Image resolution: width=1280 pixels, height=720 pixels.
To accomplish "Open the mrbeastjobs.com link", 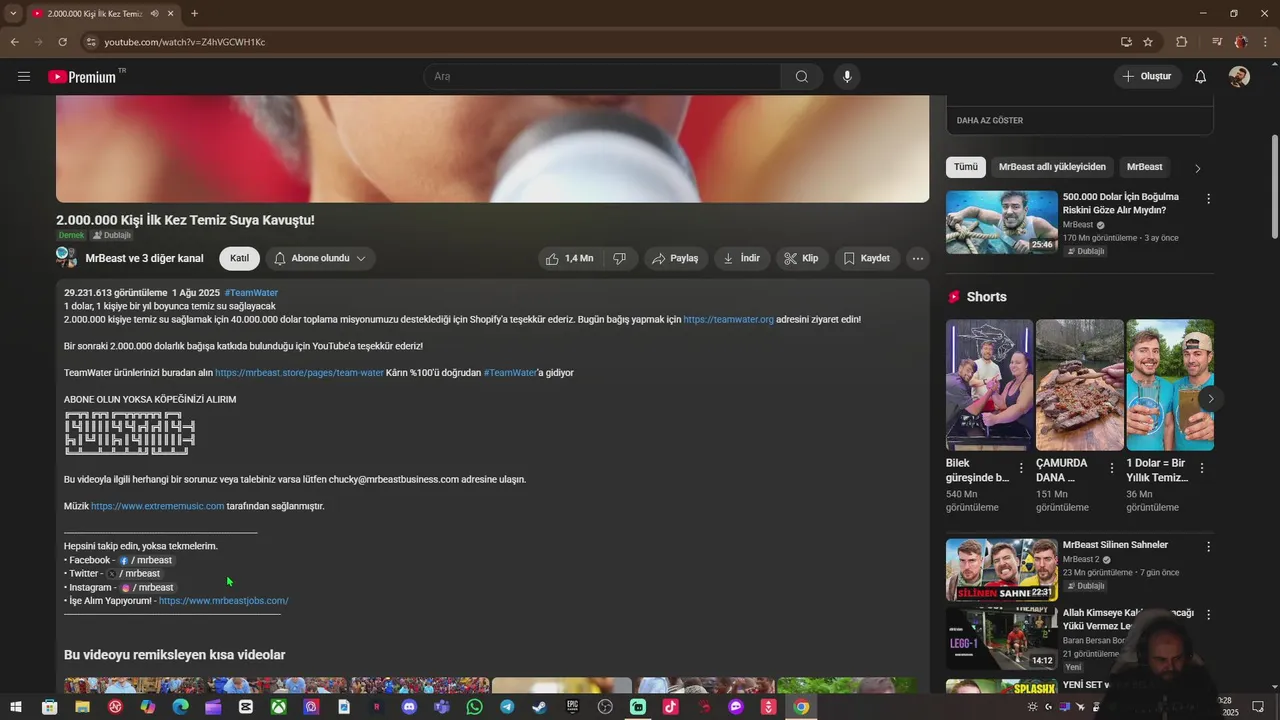I will [x=223, y=601].
